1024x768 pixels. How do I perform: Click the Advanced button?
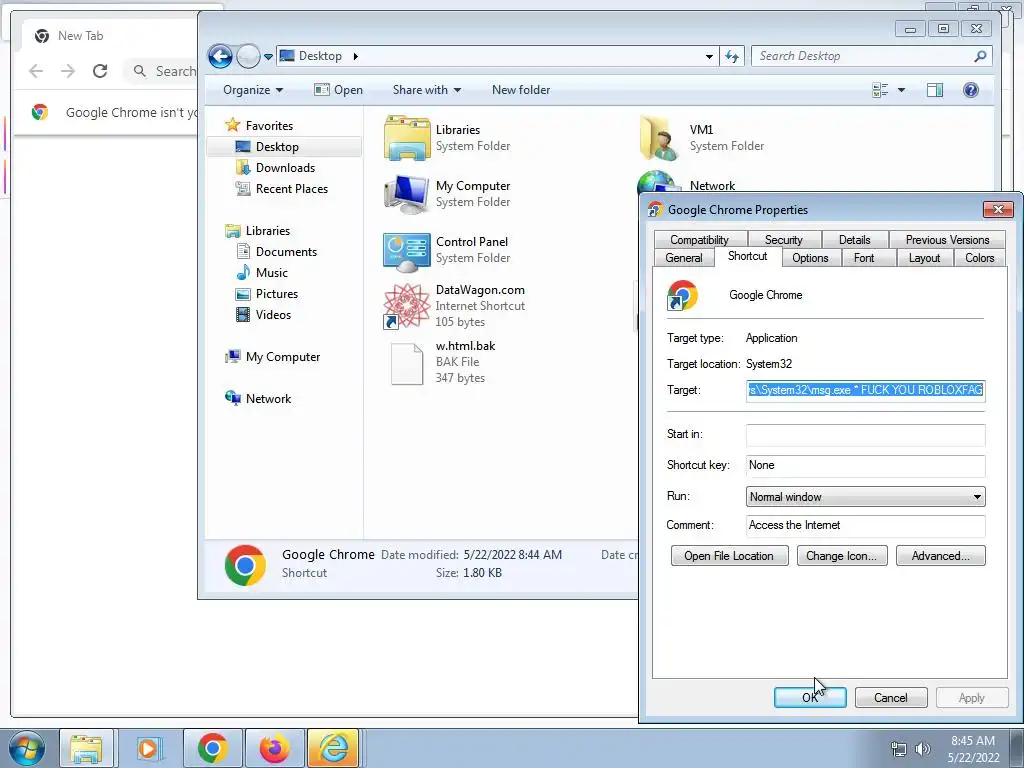(x=940, y=556)
